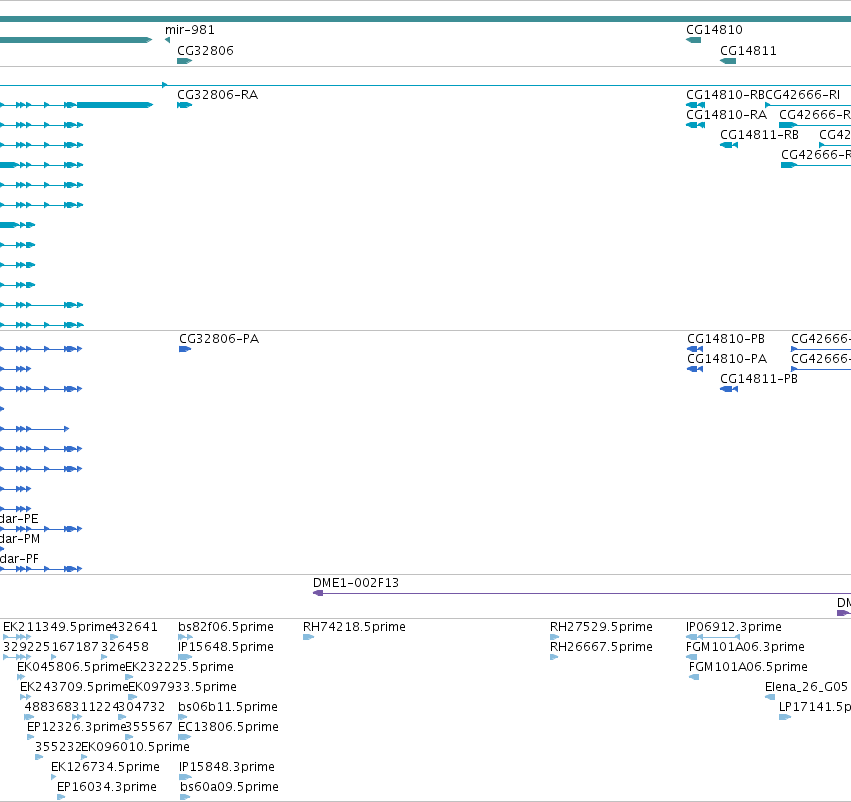Image resolution: width=851 pixels, height=802 pixels.
Task: Click the 329225 EST label
Action: 26,647
